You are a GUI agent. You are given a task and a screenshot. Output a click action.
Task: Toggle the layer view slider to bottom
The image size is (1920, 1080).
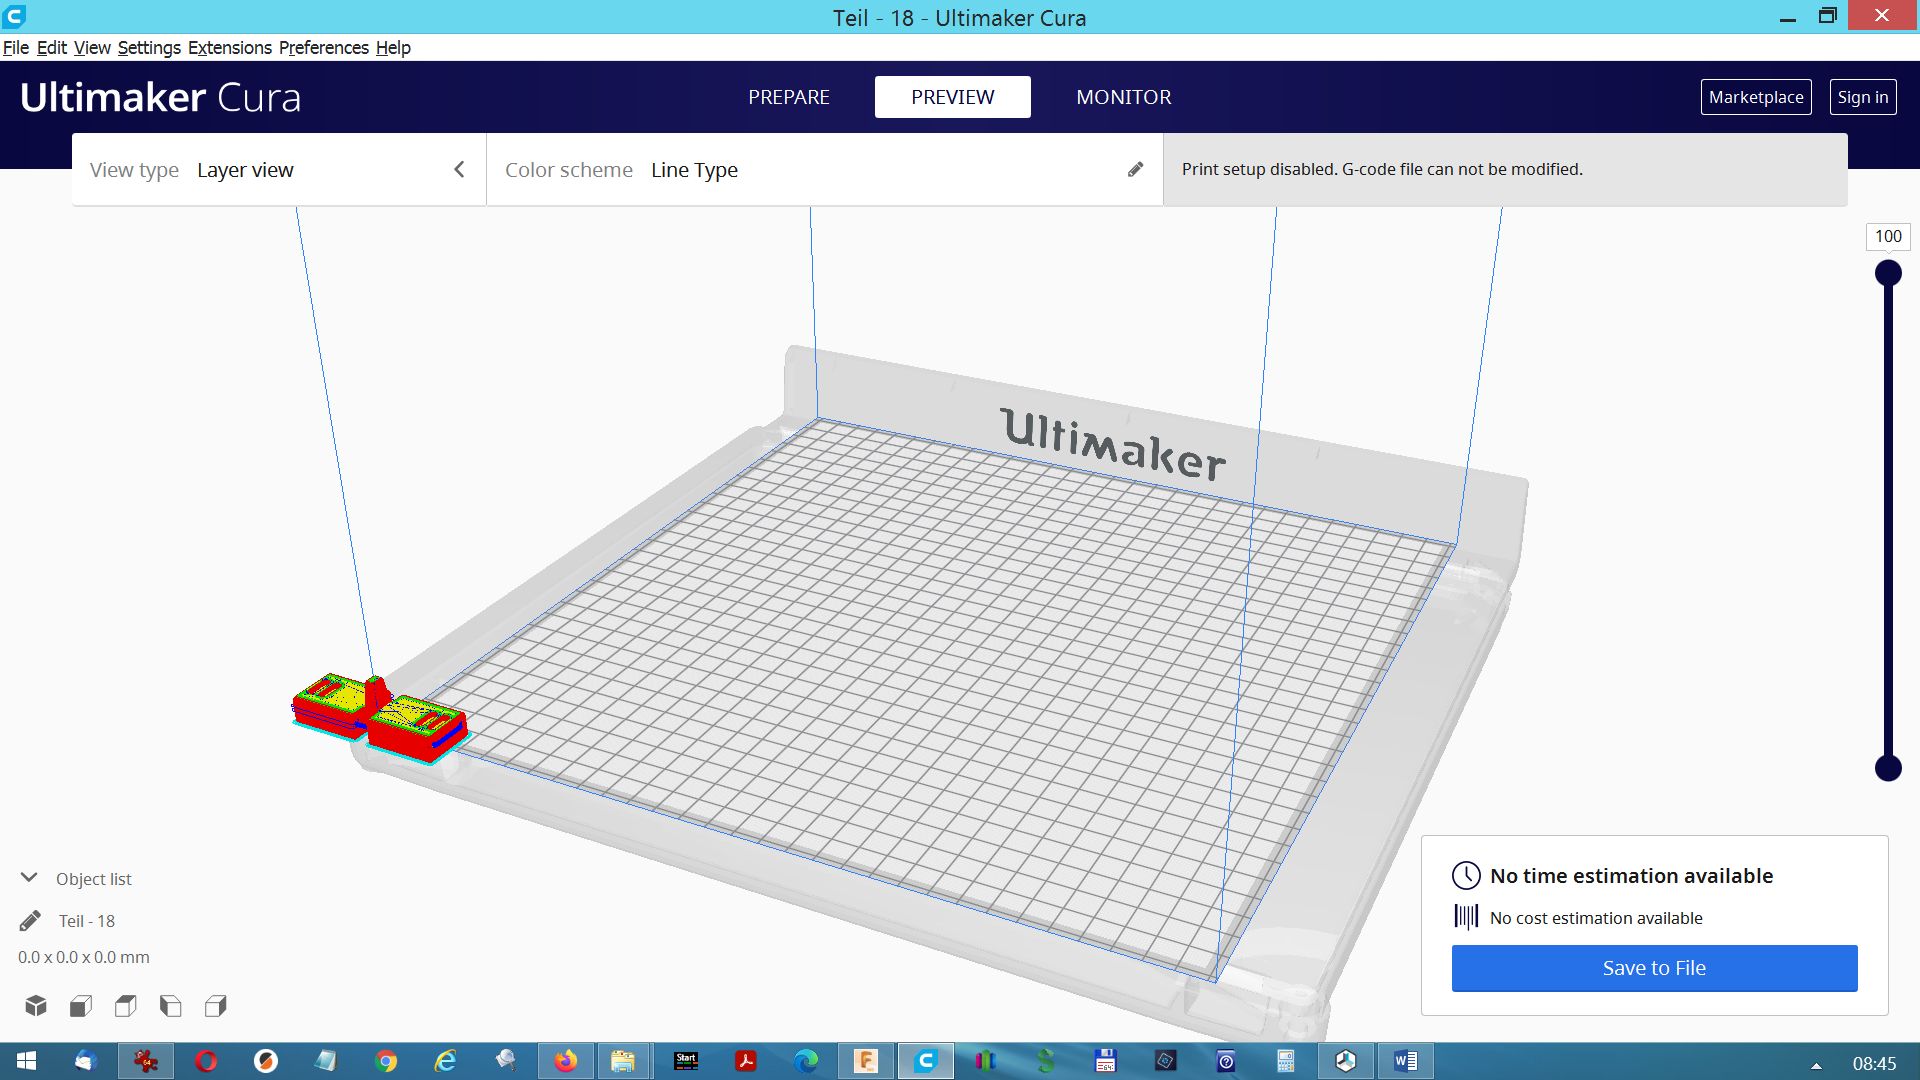coord(1888,766)
